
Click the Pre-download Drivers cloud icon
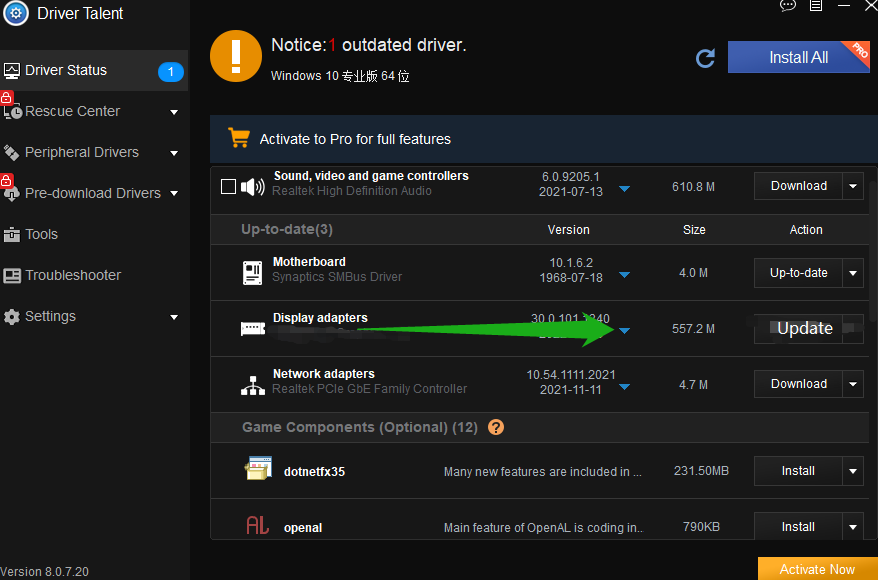point(12,194)
